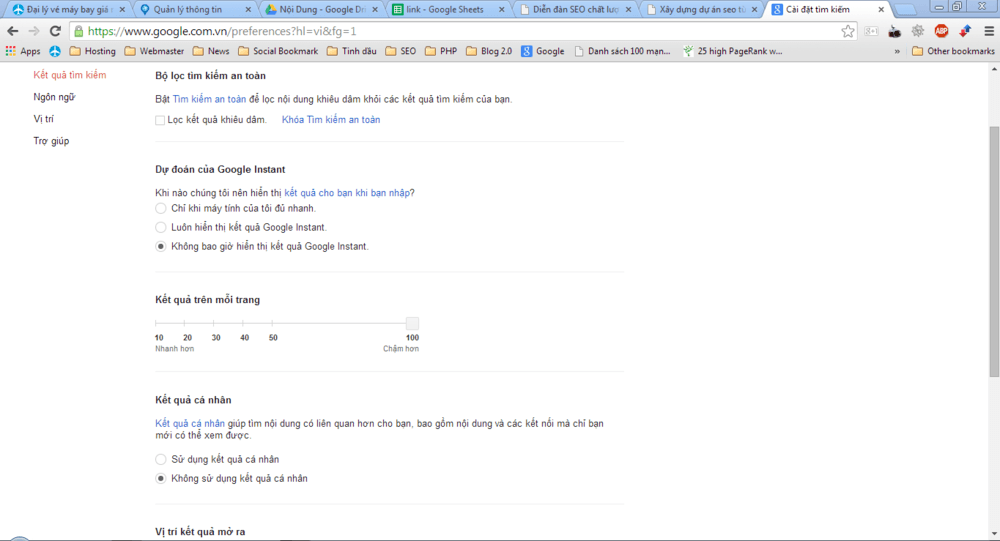Open the Google bookmark
1000x541 pixels.
543,51
